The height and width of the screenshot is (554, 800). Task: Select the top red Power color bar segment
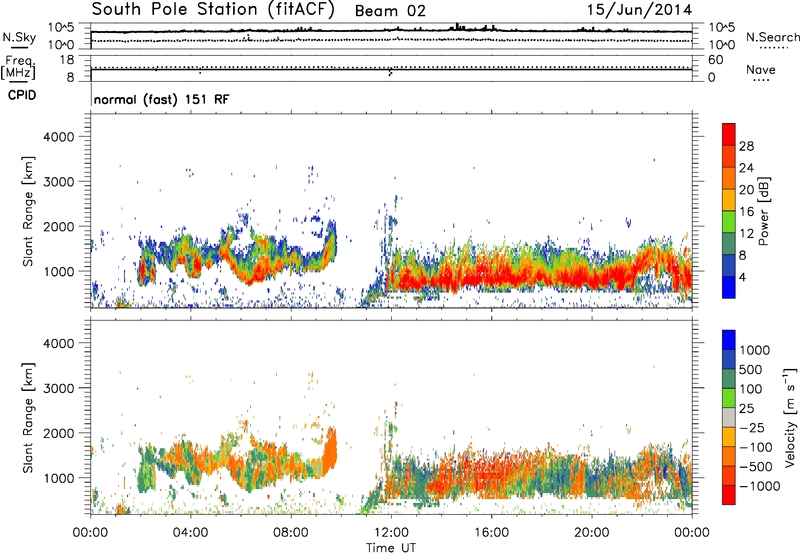coord(729,135)
